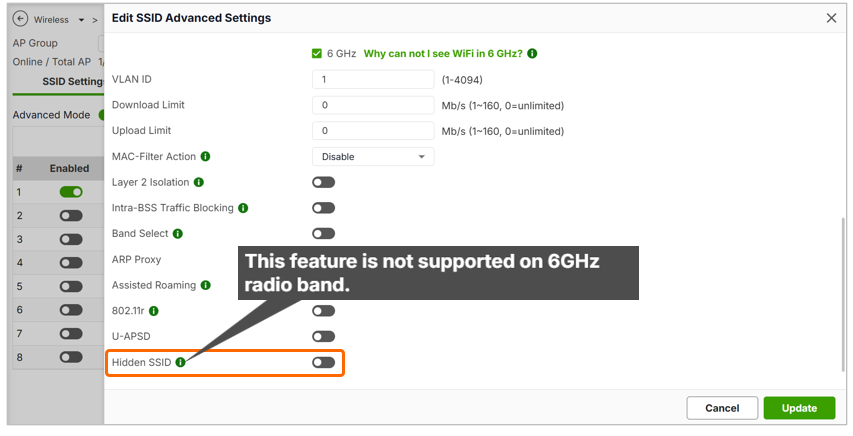Toggle the U-APSD switch
Viewport: 853px width, 436px height.
[323, 336]
